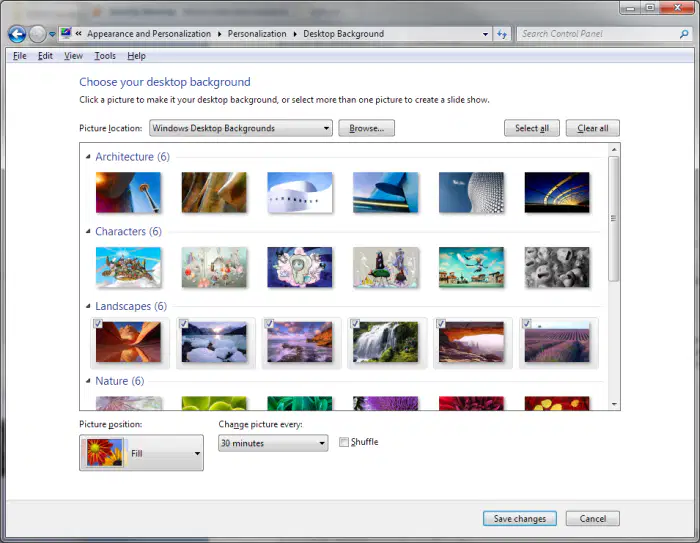Click the wallpaper list scrollbar thumb
The image size is (700, 543).
pos(614,218)
